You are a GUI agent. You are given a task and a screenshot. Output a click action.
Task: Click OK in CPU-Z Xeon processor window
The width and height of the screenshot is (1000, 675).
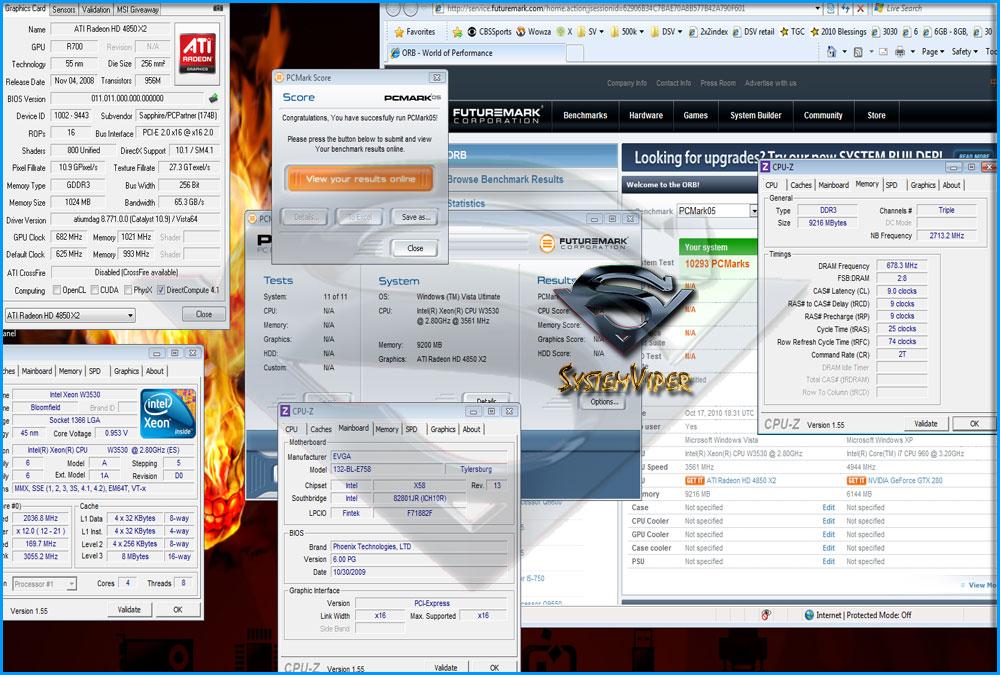click(x=178, y=610)
